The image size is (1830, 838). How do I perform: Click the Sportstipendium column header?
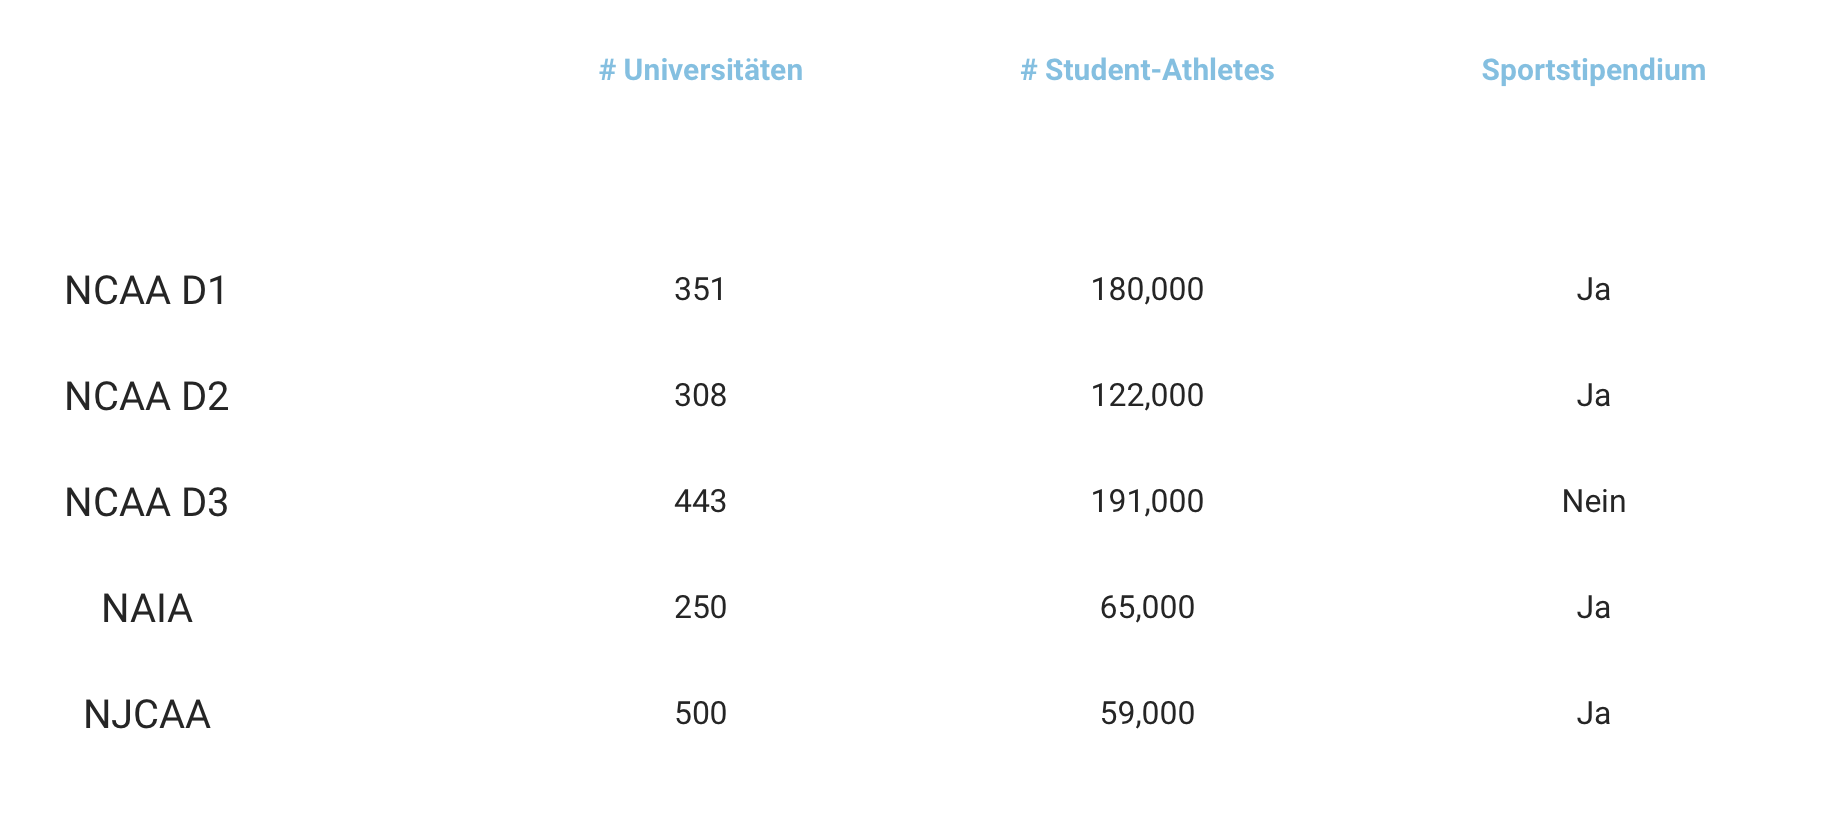[1593, 70]
